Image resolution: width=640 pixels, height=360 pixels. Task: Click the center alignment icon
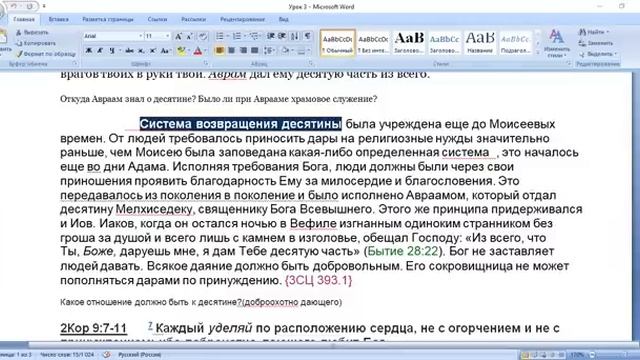231,51
